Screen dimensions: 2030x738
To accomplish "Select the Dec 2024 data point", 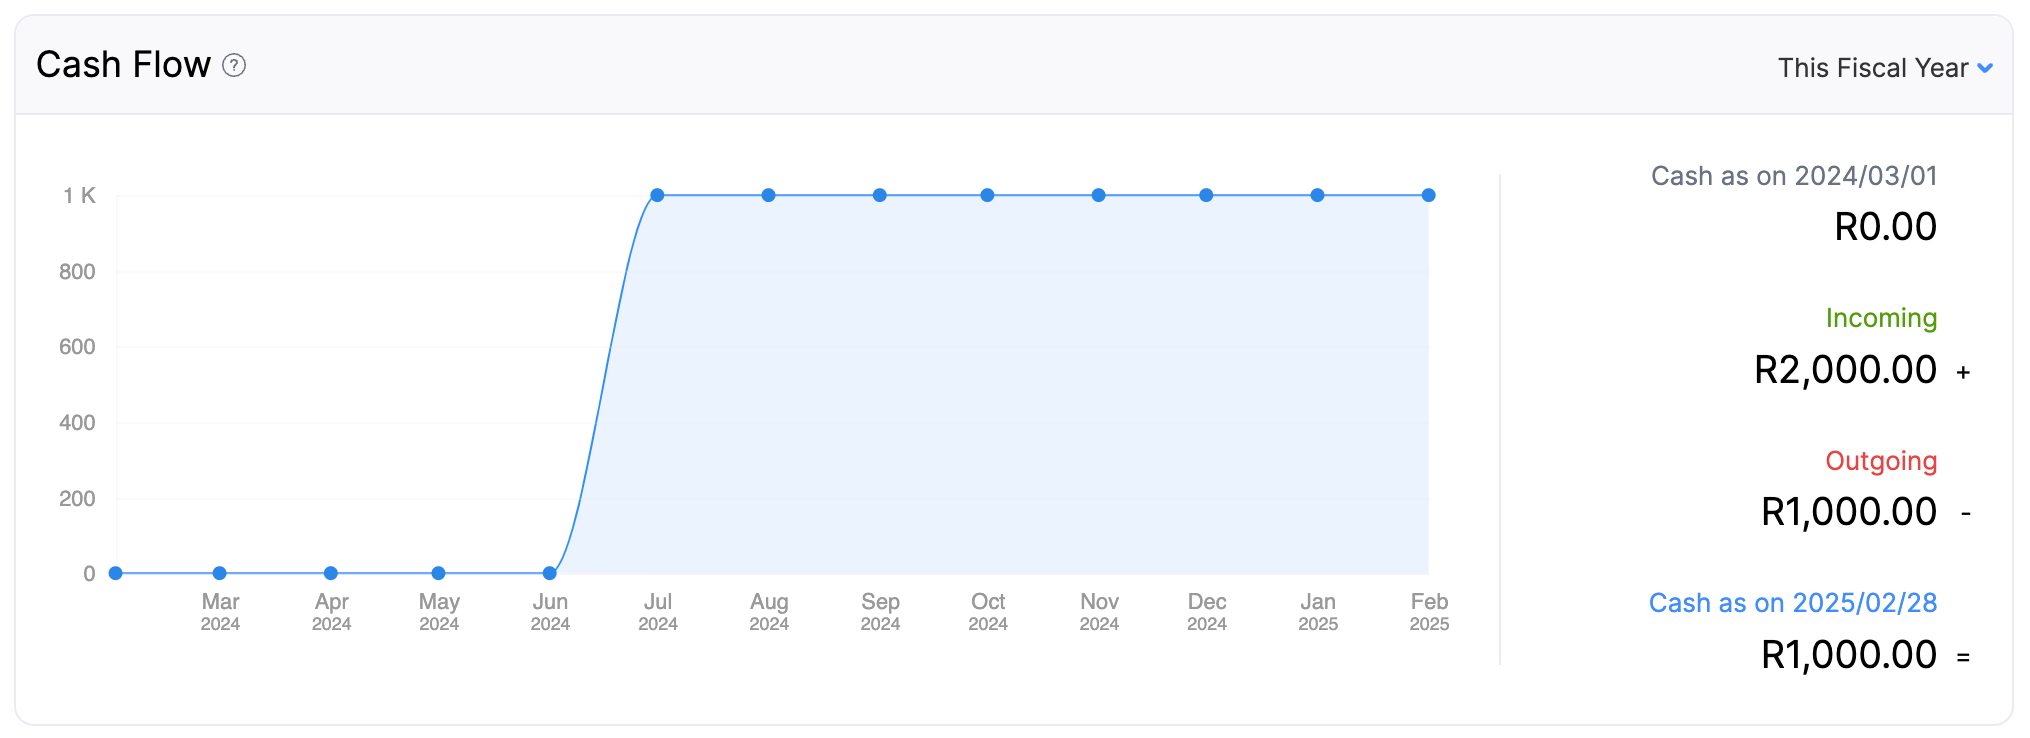I will (x=1208, y=194).
